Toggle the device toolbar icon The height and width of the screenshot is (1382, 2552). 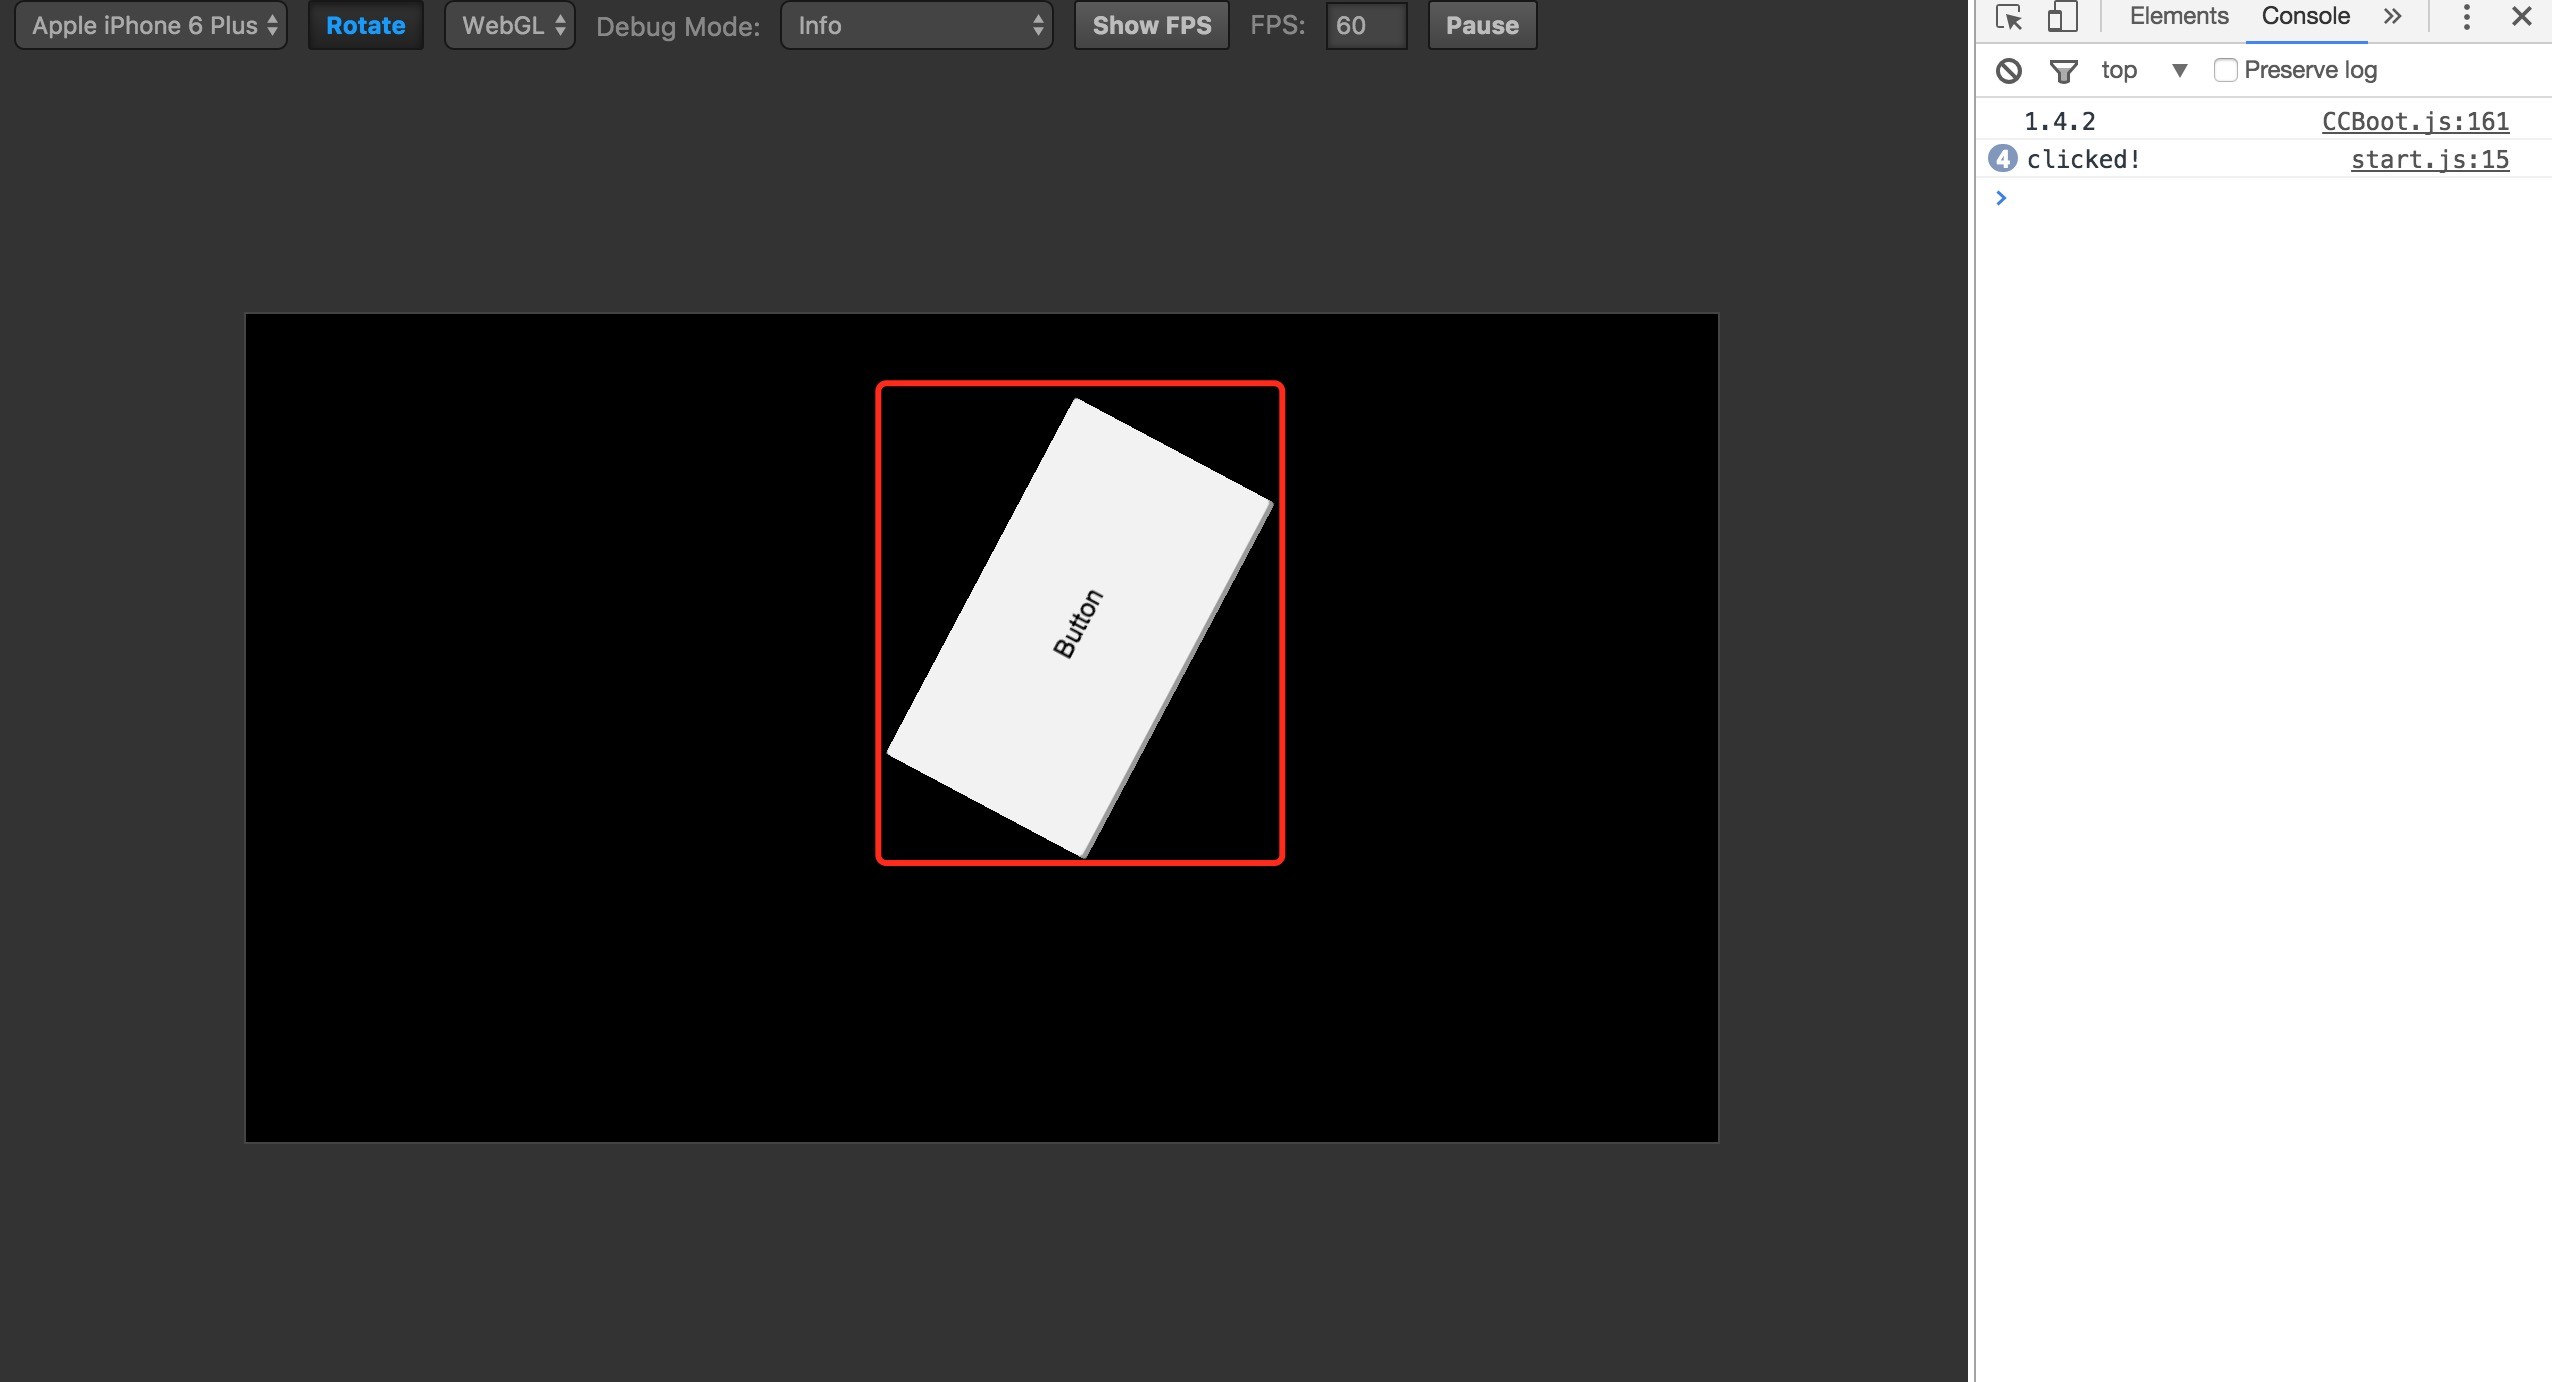[2061, 17]
